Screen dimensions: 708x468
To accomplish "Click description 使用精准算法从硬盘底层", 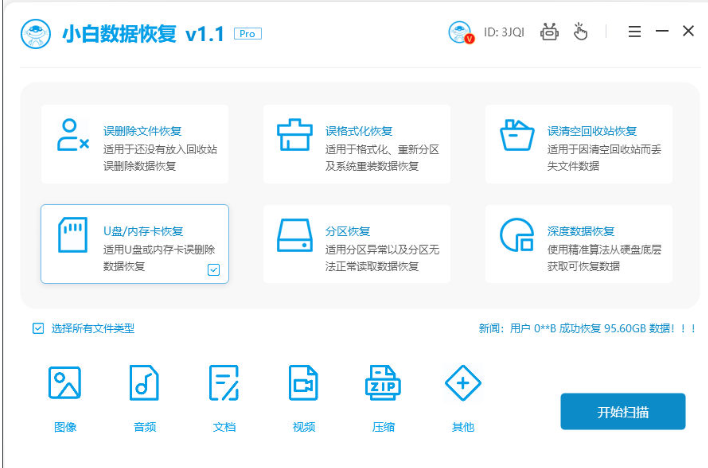I will (604, 250).
